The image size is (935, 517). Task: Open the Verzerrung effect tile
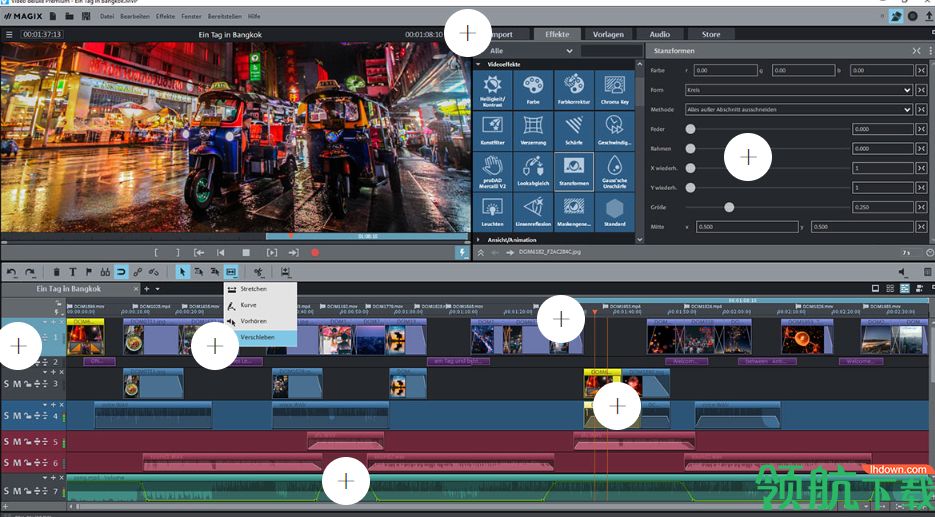(533, 131)
